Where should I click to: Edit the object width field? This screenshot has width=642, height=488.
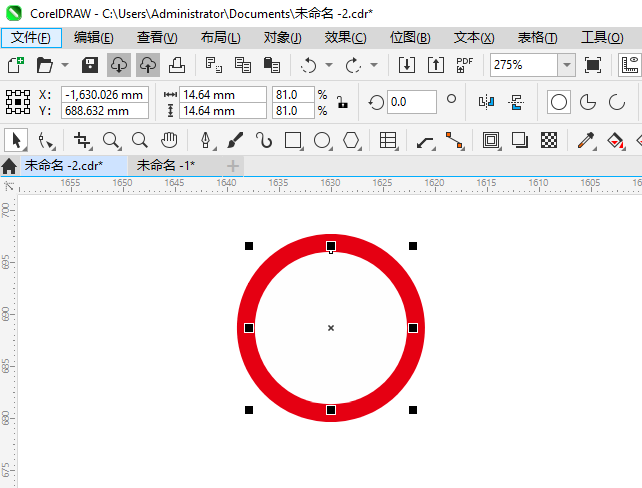click(x=223, y=95)
